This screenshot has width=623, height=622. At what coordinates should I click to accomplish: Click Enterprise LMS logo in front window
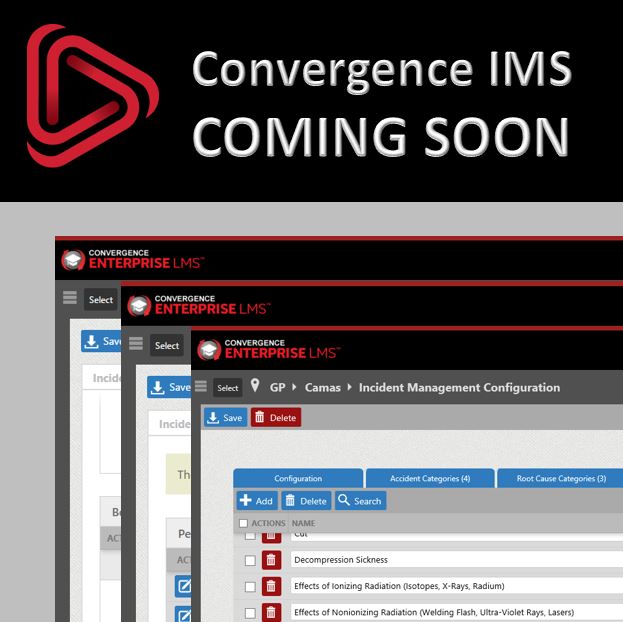pos(269,349)
